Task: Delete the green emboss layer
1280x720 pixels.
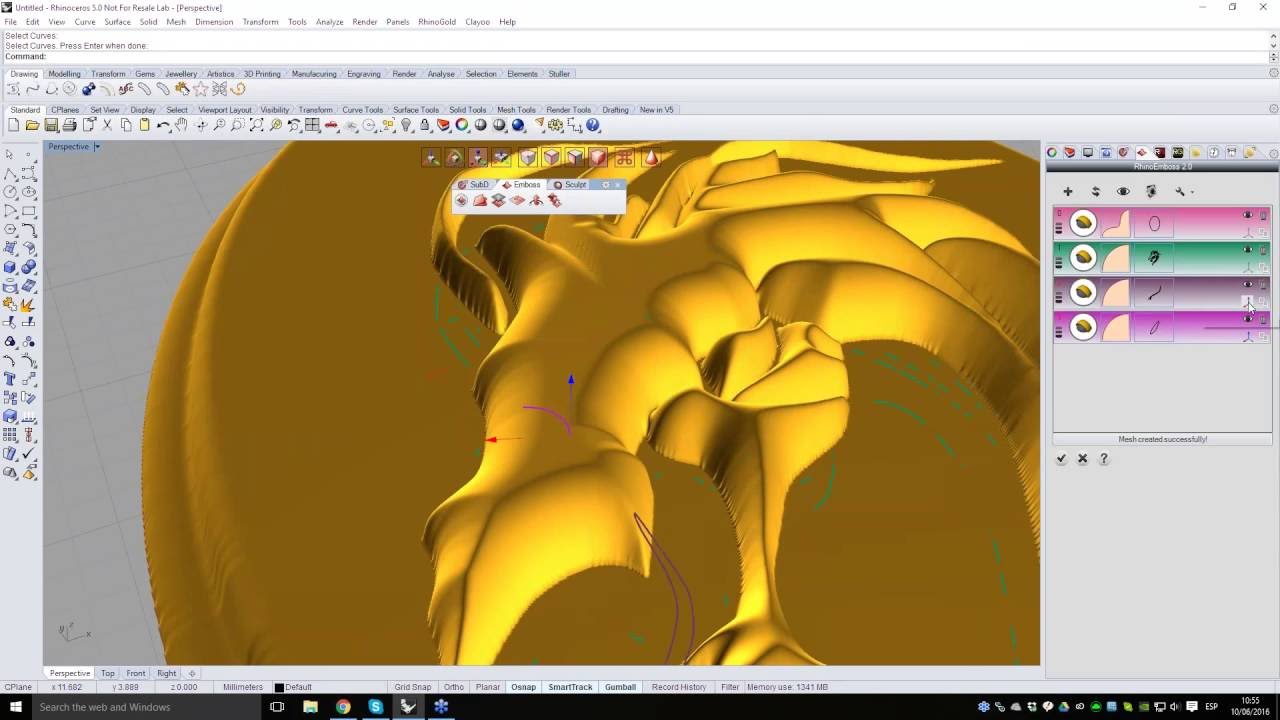Action: tap(1263, 250)
